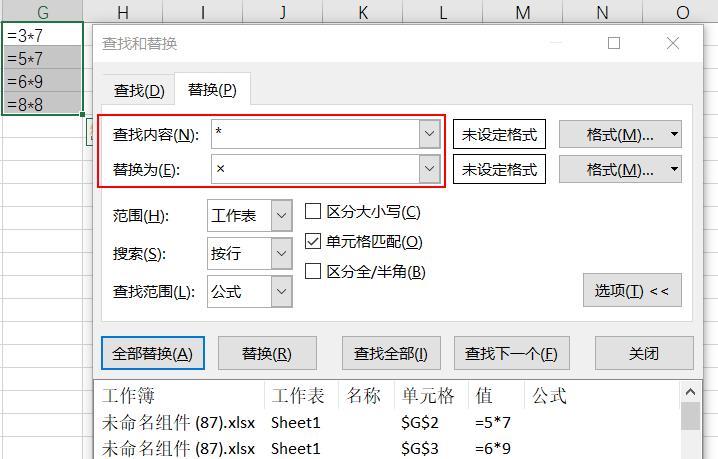Expand the arrow next to the 查找内容 格式 button
The width and height of the screenshot is (718, 459).
click(674, 134)
